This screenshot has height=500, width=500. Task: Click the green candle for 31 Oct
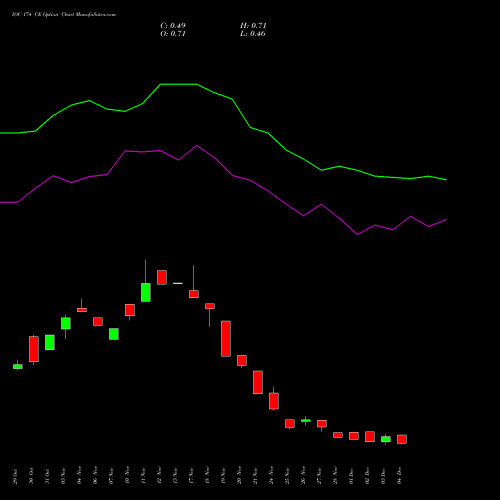coord(50,342)
